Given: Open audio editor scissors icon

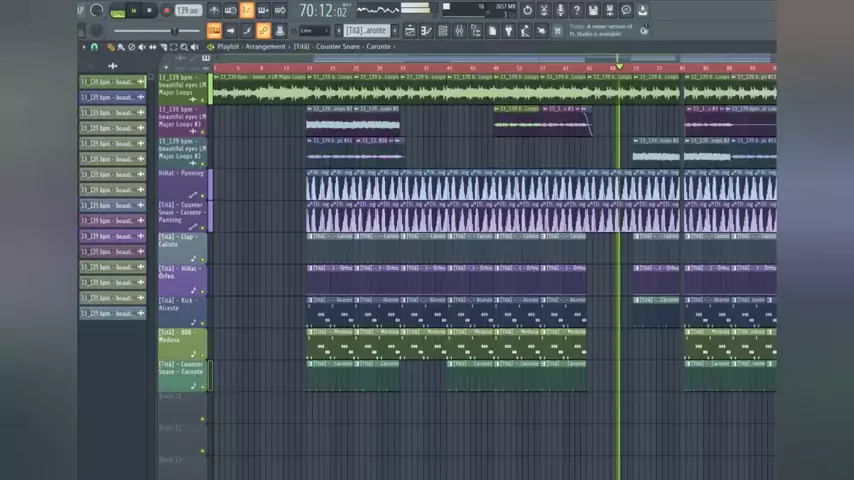Looking at the screenshot, I should (x=544, y=10).
